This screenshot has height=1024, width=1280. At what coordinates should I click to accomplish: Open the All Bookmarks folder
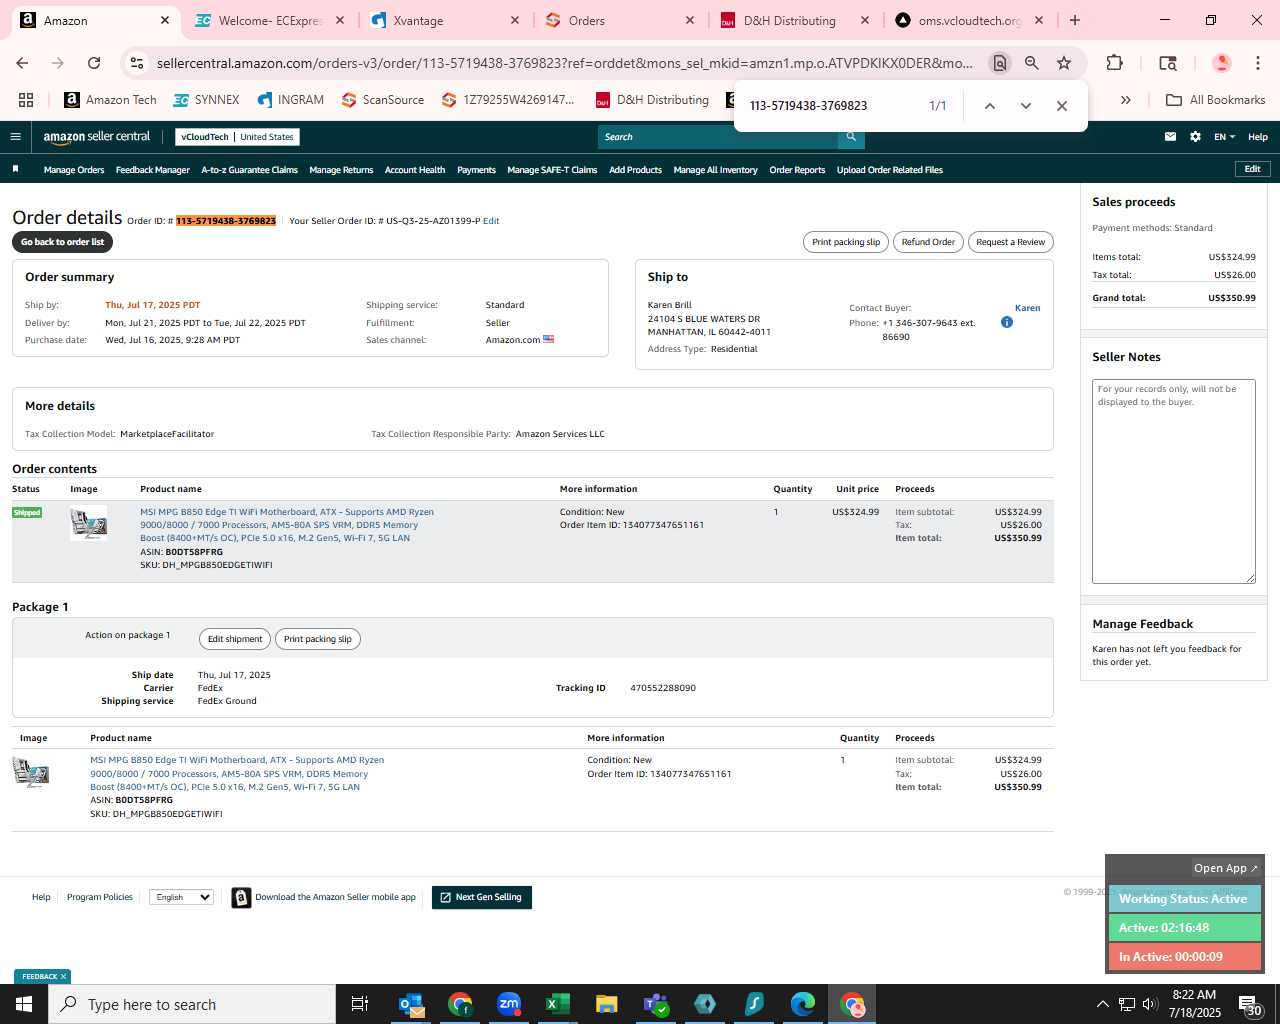[1216, 100]
